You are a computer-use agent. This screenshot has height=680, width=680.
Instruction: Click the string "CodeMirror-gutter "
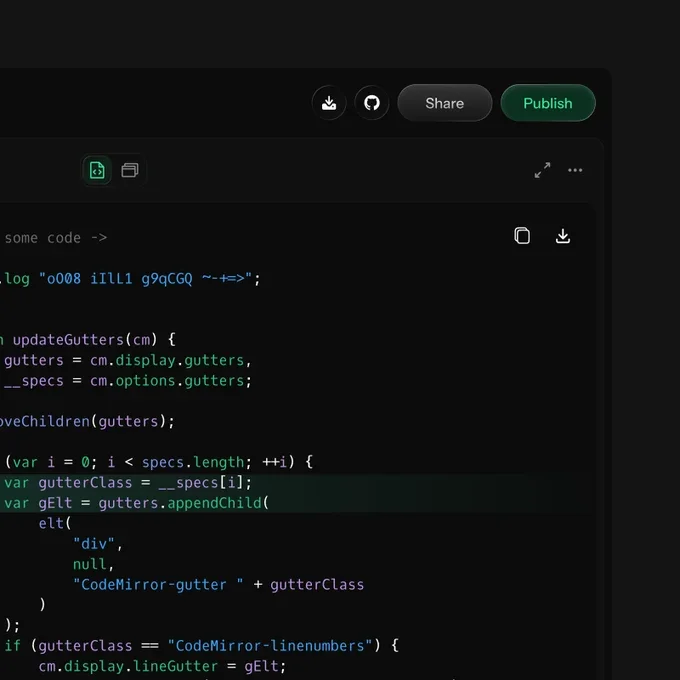[158, 585]
